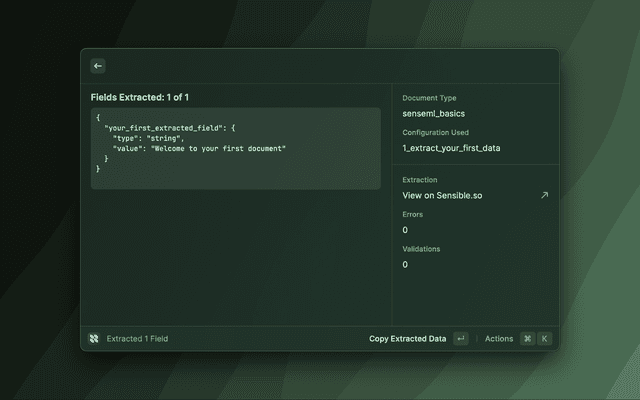Click the K shortcut key badge
Viewport: 640px width, 400px height.
pyautogui.click(x=544, y=339)
